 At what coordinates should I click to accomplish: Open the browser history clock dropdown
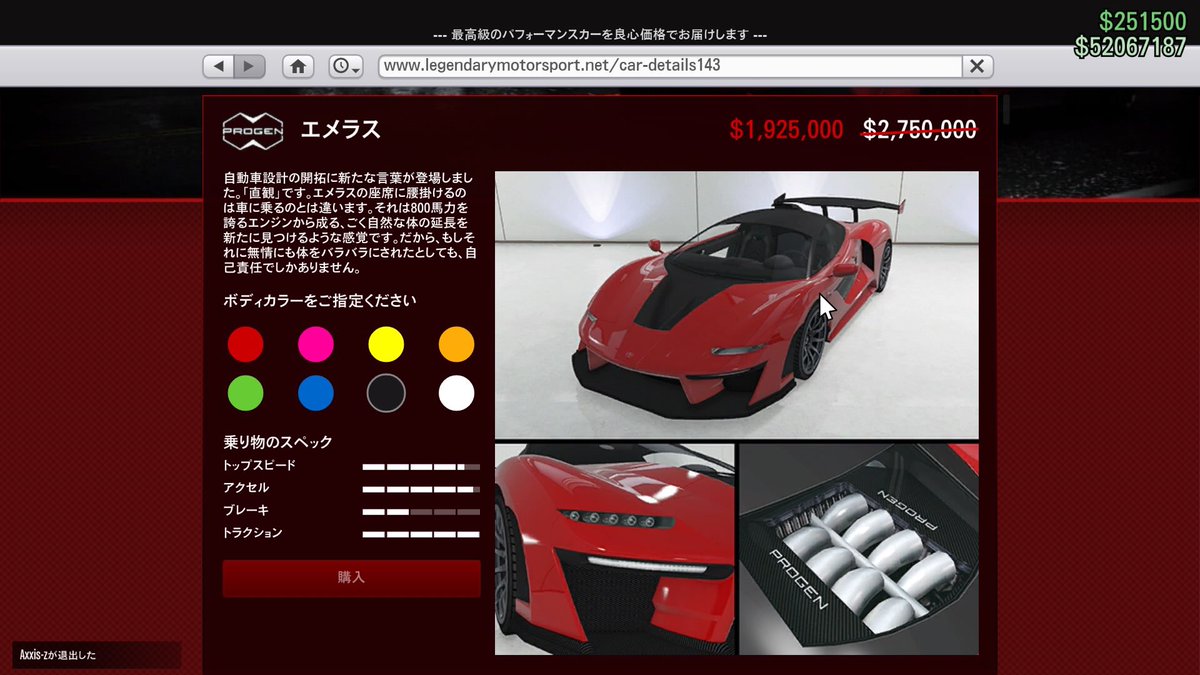346,66
